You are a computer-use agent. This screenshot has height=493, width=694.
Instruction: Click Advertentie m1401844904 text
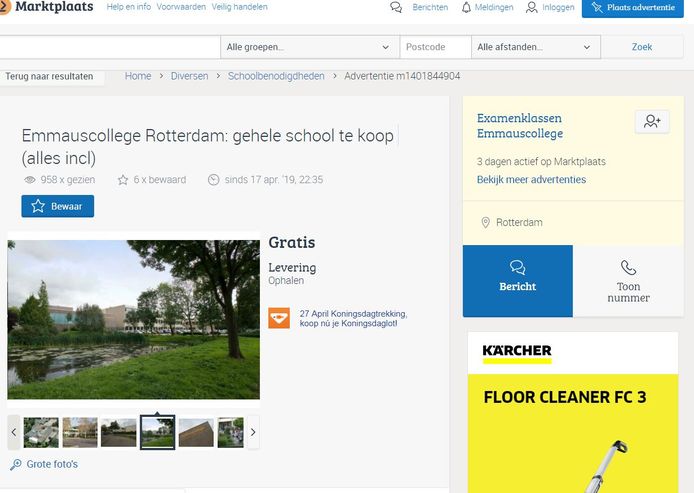pyautogui.click(x=402, y=76)
